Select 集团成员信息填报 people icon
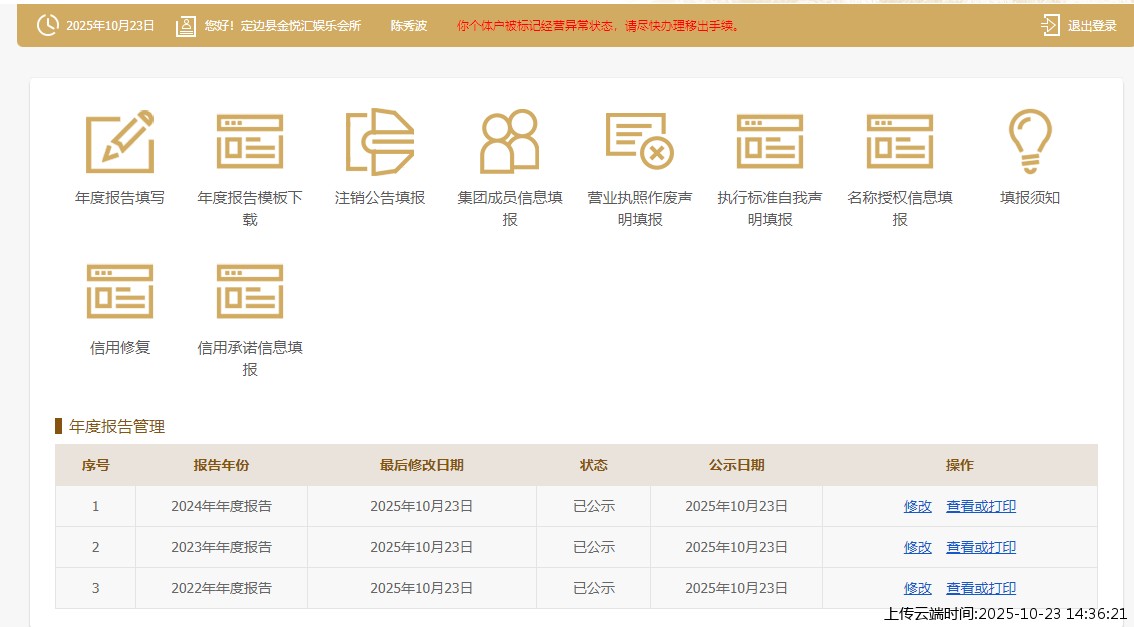The image size is (1134, 627). 510,142
